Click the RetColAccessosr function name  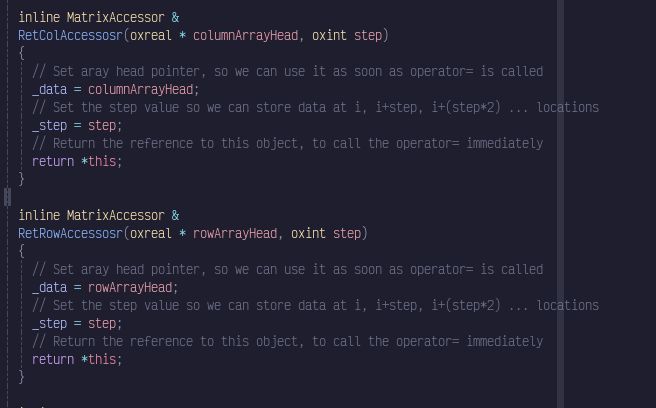click(70, 36)
